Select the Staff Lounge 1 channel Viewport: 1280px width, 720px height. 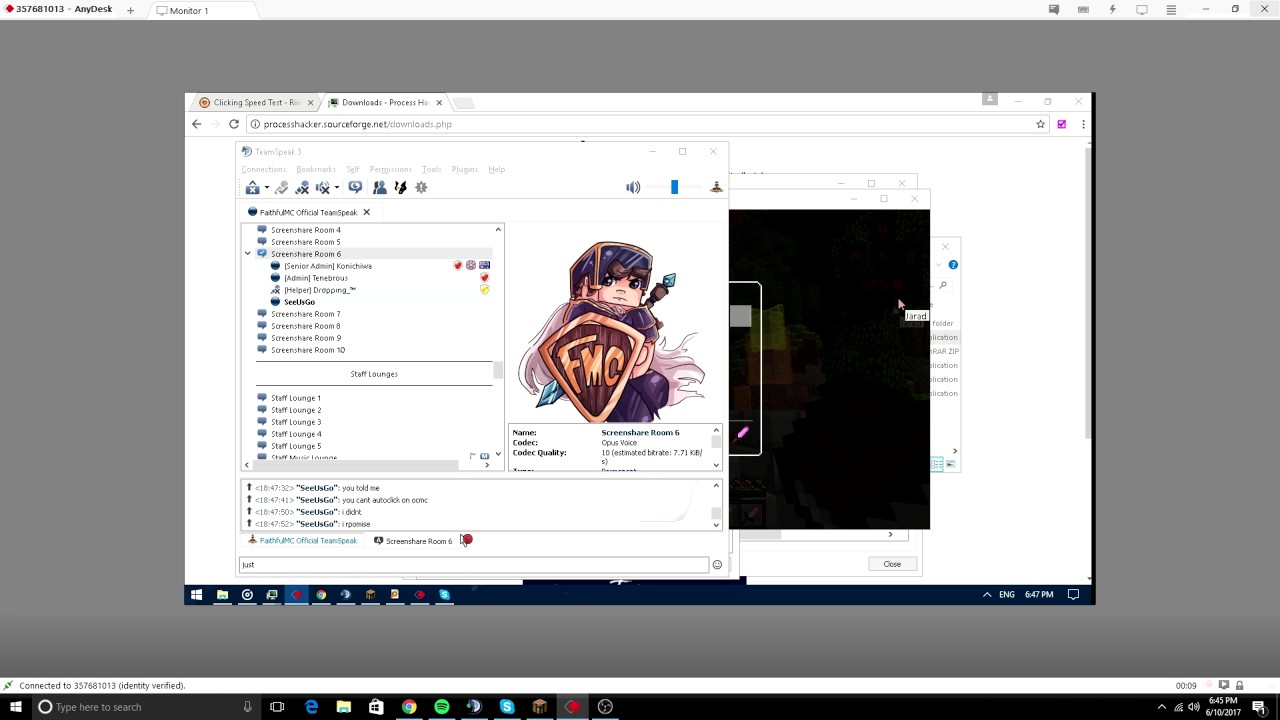point(295,398)
